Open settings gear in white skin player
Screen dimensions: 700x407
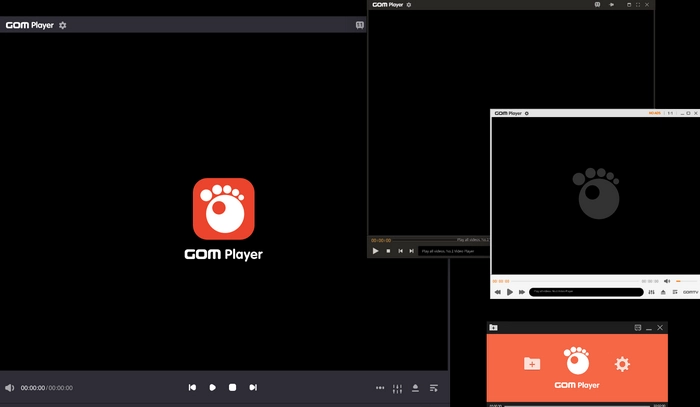[527, 113]
